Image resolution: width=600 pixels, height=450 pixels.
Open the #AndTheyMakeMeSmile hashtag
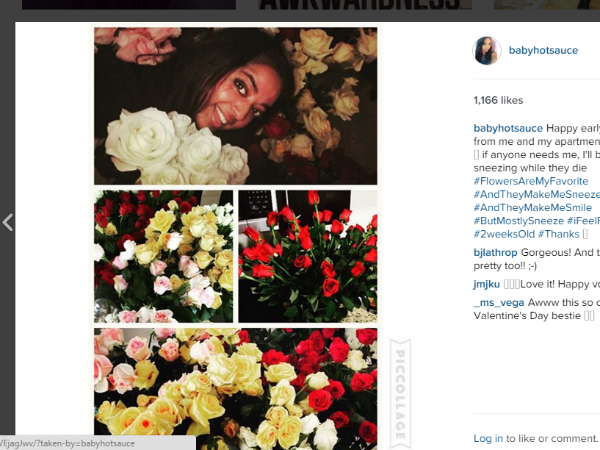pyautogui.click(x=533, y=207)
